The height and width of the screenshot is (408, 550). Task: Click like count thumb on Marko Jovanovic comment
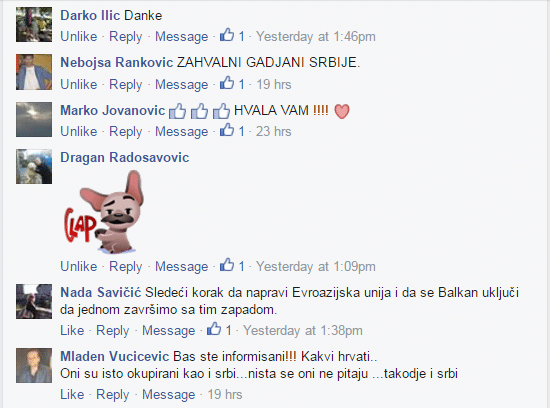point(227,130)
